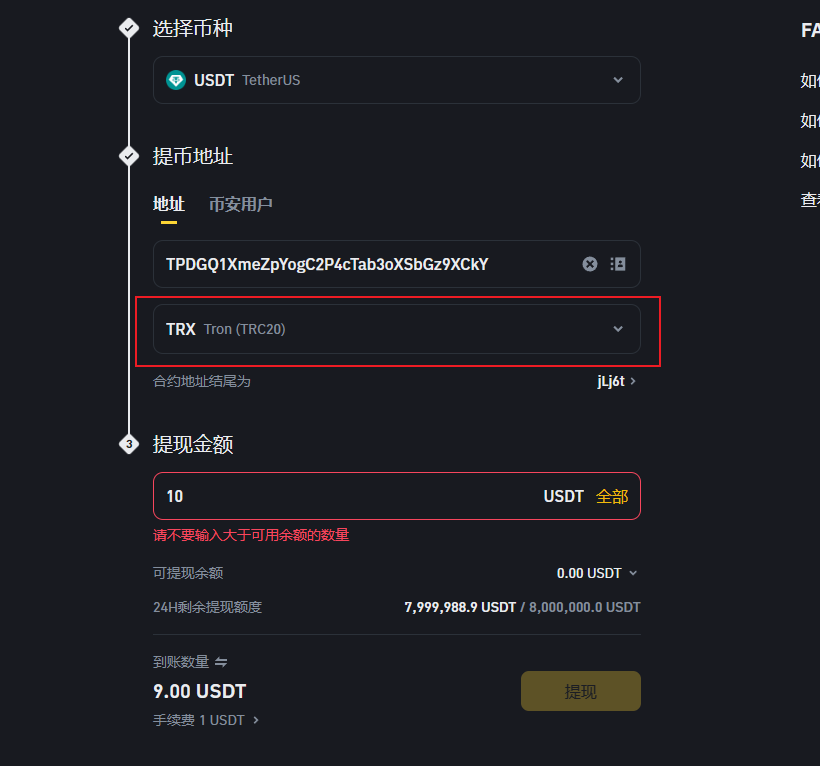Click the diamond step marker next to 提币地址
This screenshot has width=820, height=766.
(x=128, y=156)
